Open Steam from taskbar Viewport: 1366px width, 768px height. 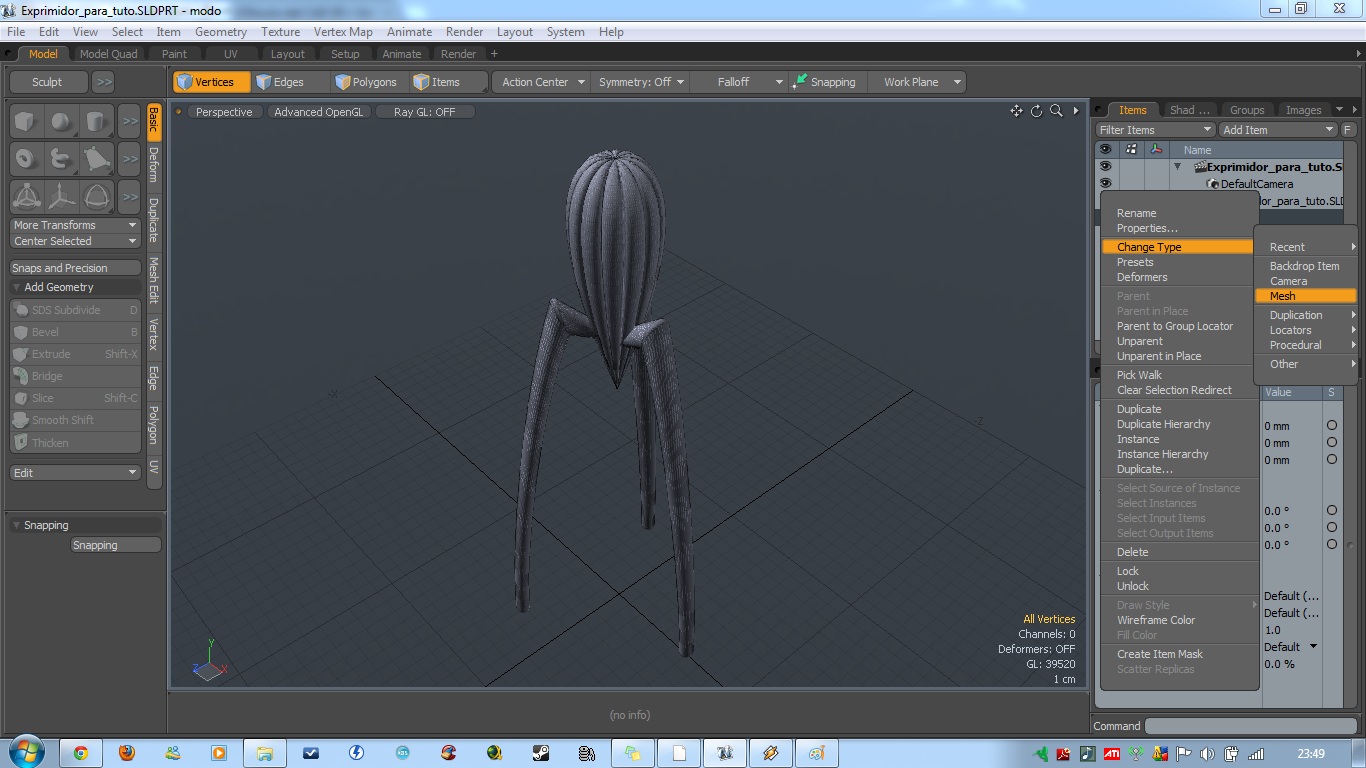(x=540, y=753)
